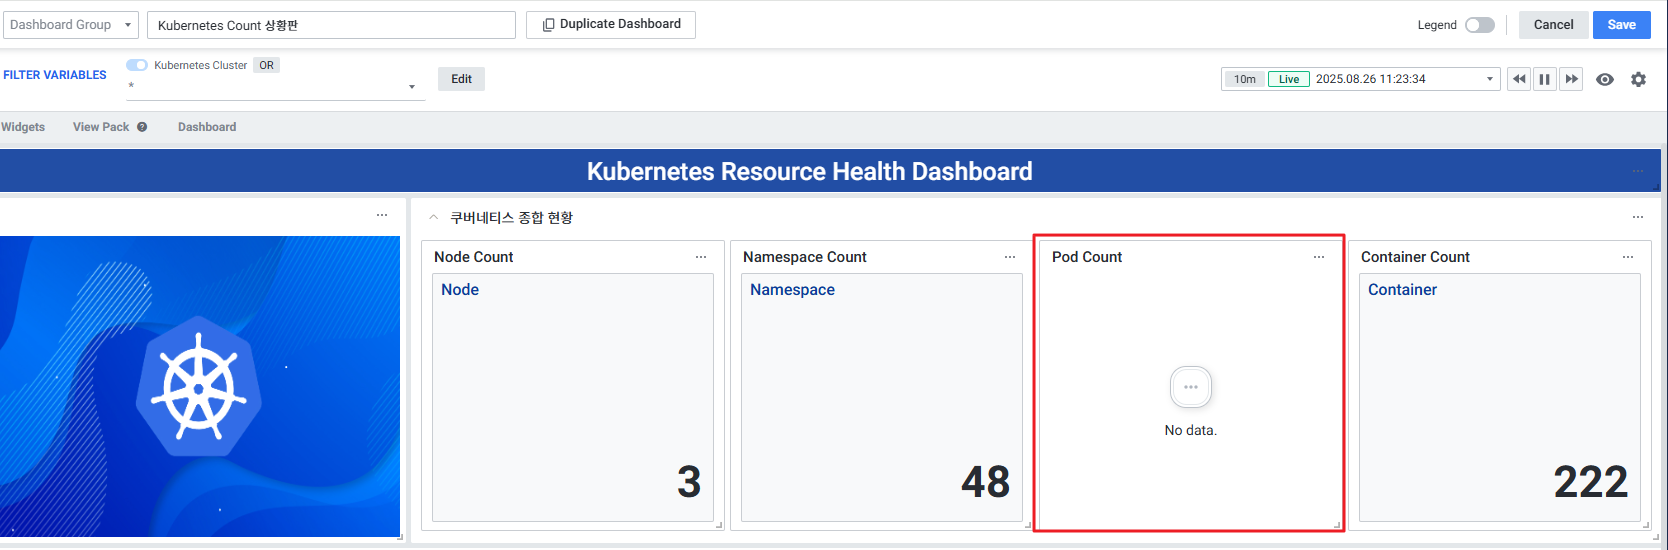Open Pod Count widget options menu
Image resolution: width=1668 pixels, height=550 pixels.
point(1319,257)
